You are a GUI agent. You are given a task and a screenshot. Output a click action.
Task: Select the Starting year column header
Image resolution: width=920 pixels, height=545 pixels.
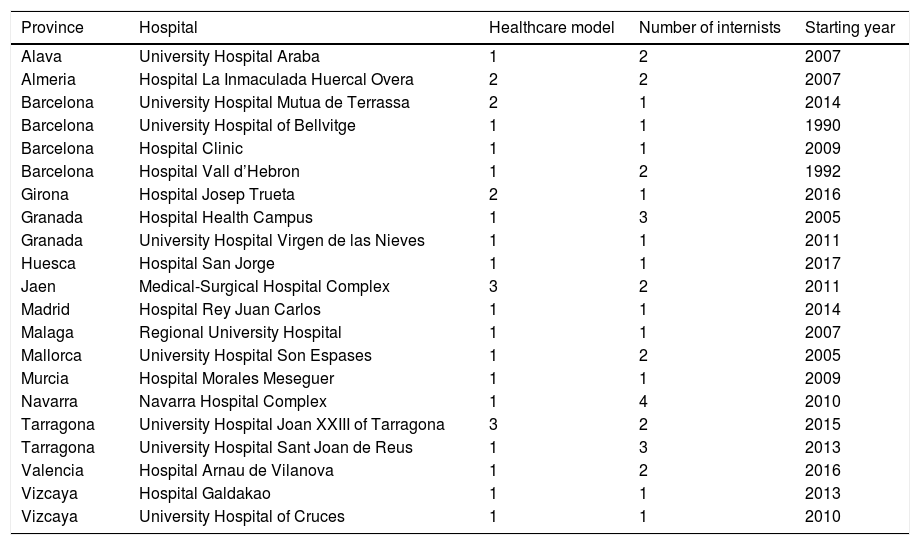pyautogui.click(x=849, y=28)
